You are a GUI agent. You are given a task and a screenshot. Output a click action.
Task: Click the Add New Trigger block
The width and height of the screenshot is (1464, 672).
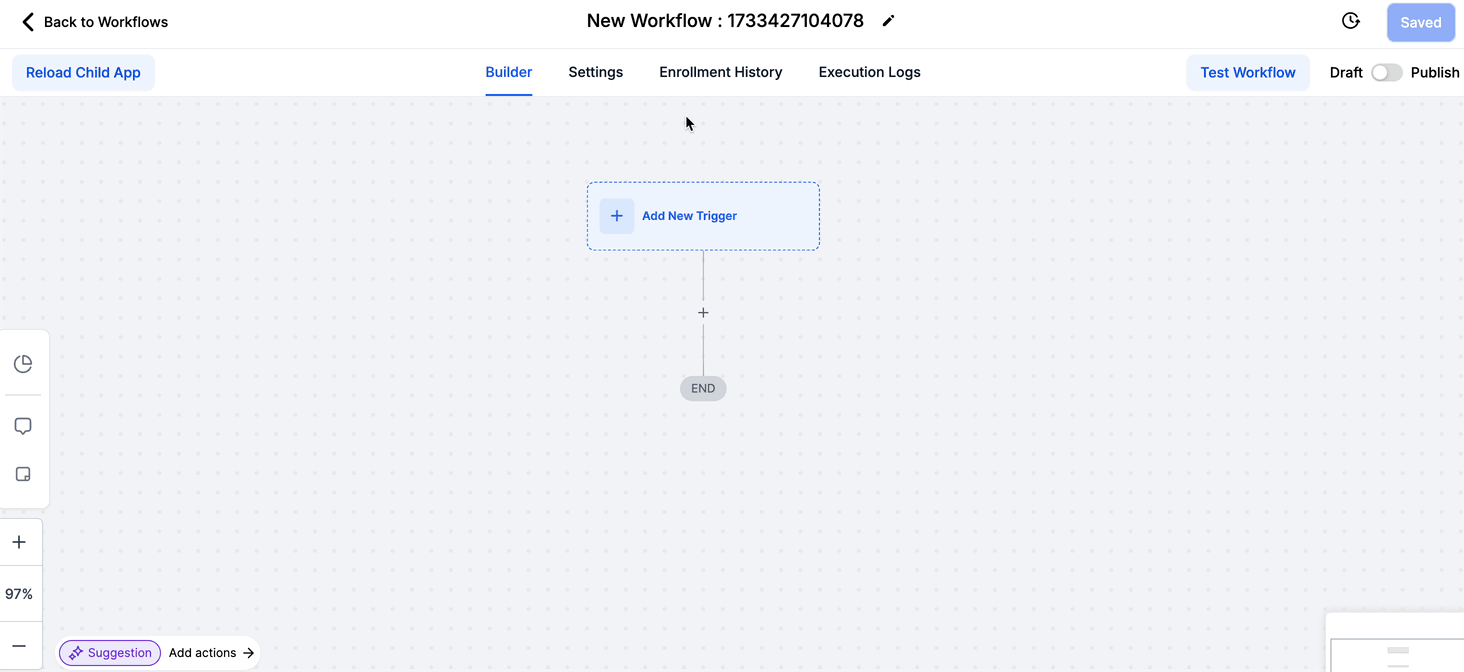coord(703,216)
